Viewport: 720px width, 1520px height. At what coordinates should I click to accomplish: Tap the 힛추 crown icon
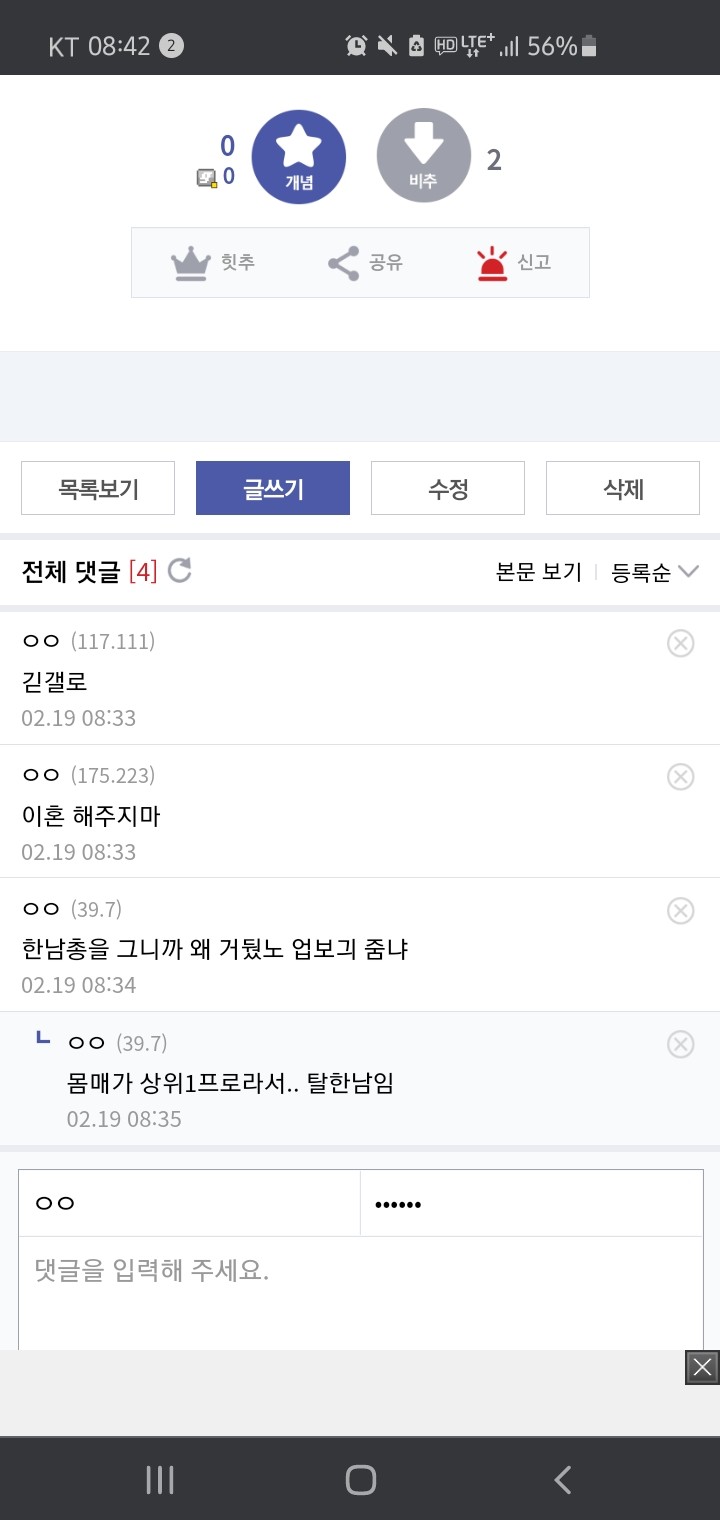tap(213, 263)
